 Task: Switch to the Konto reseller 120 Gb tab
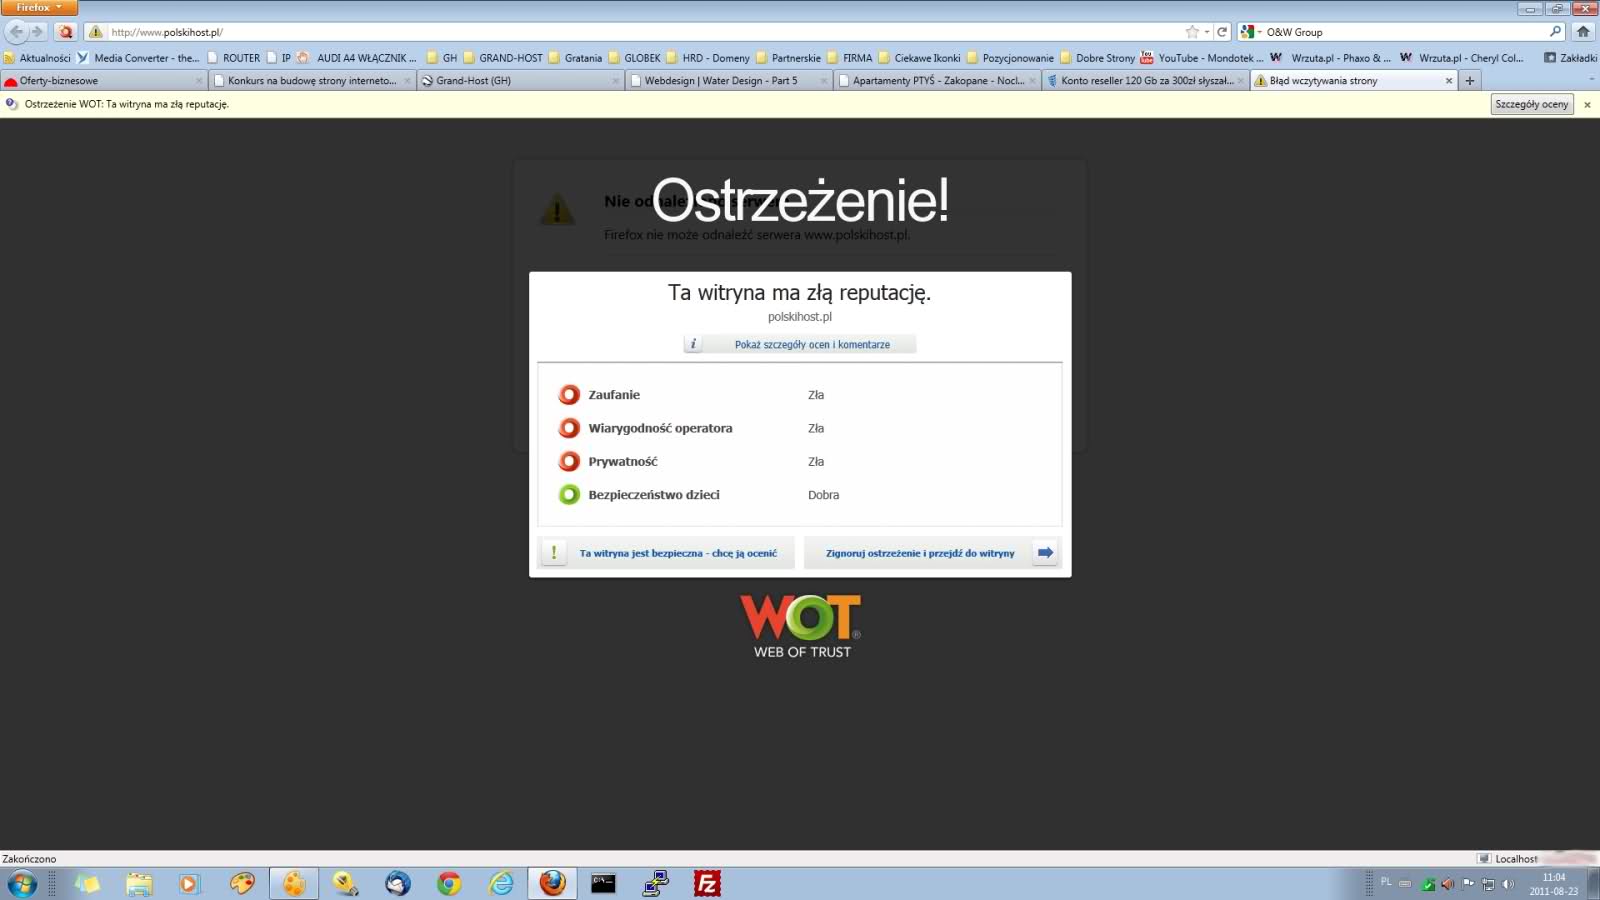[x=1146, y=81]
